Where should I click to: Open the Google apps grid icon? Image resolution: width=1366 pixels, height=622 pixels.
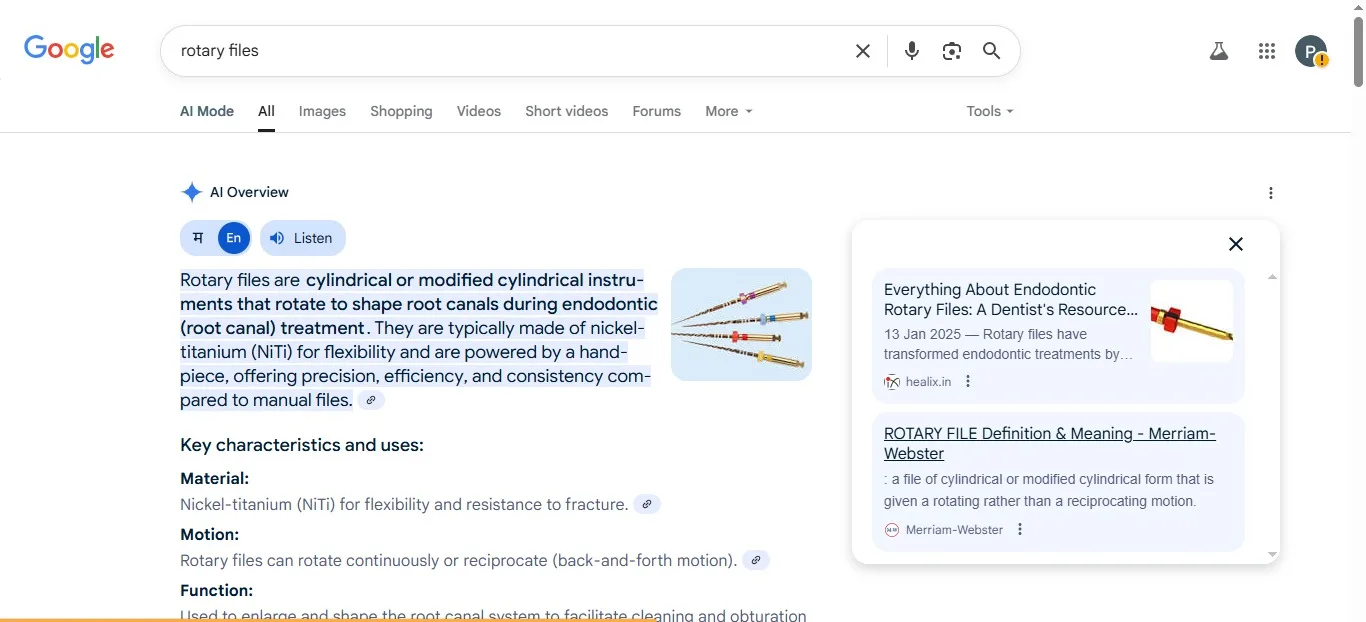point(1267,51)
